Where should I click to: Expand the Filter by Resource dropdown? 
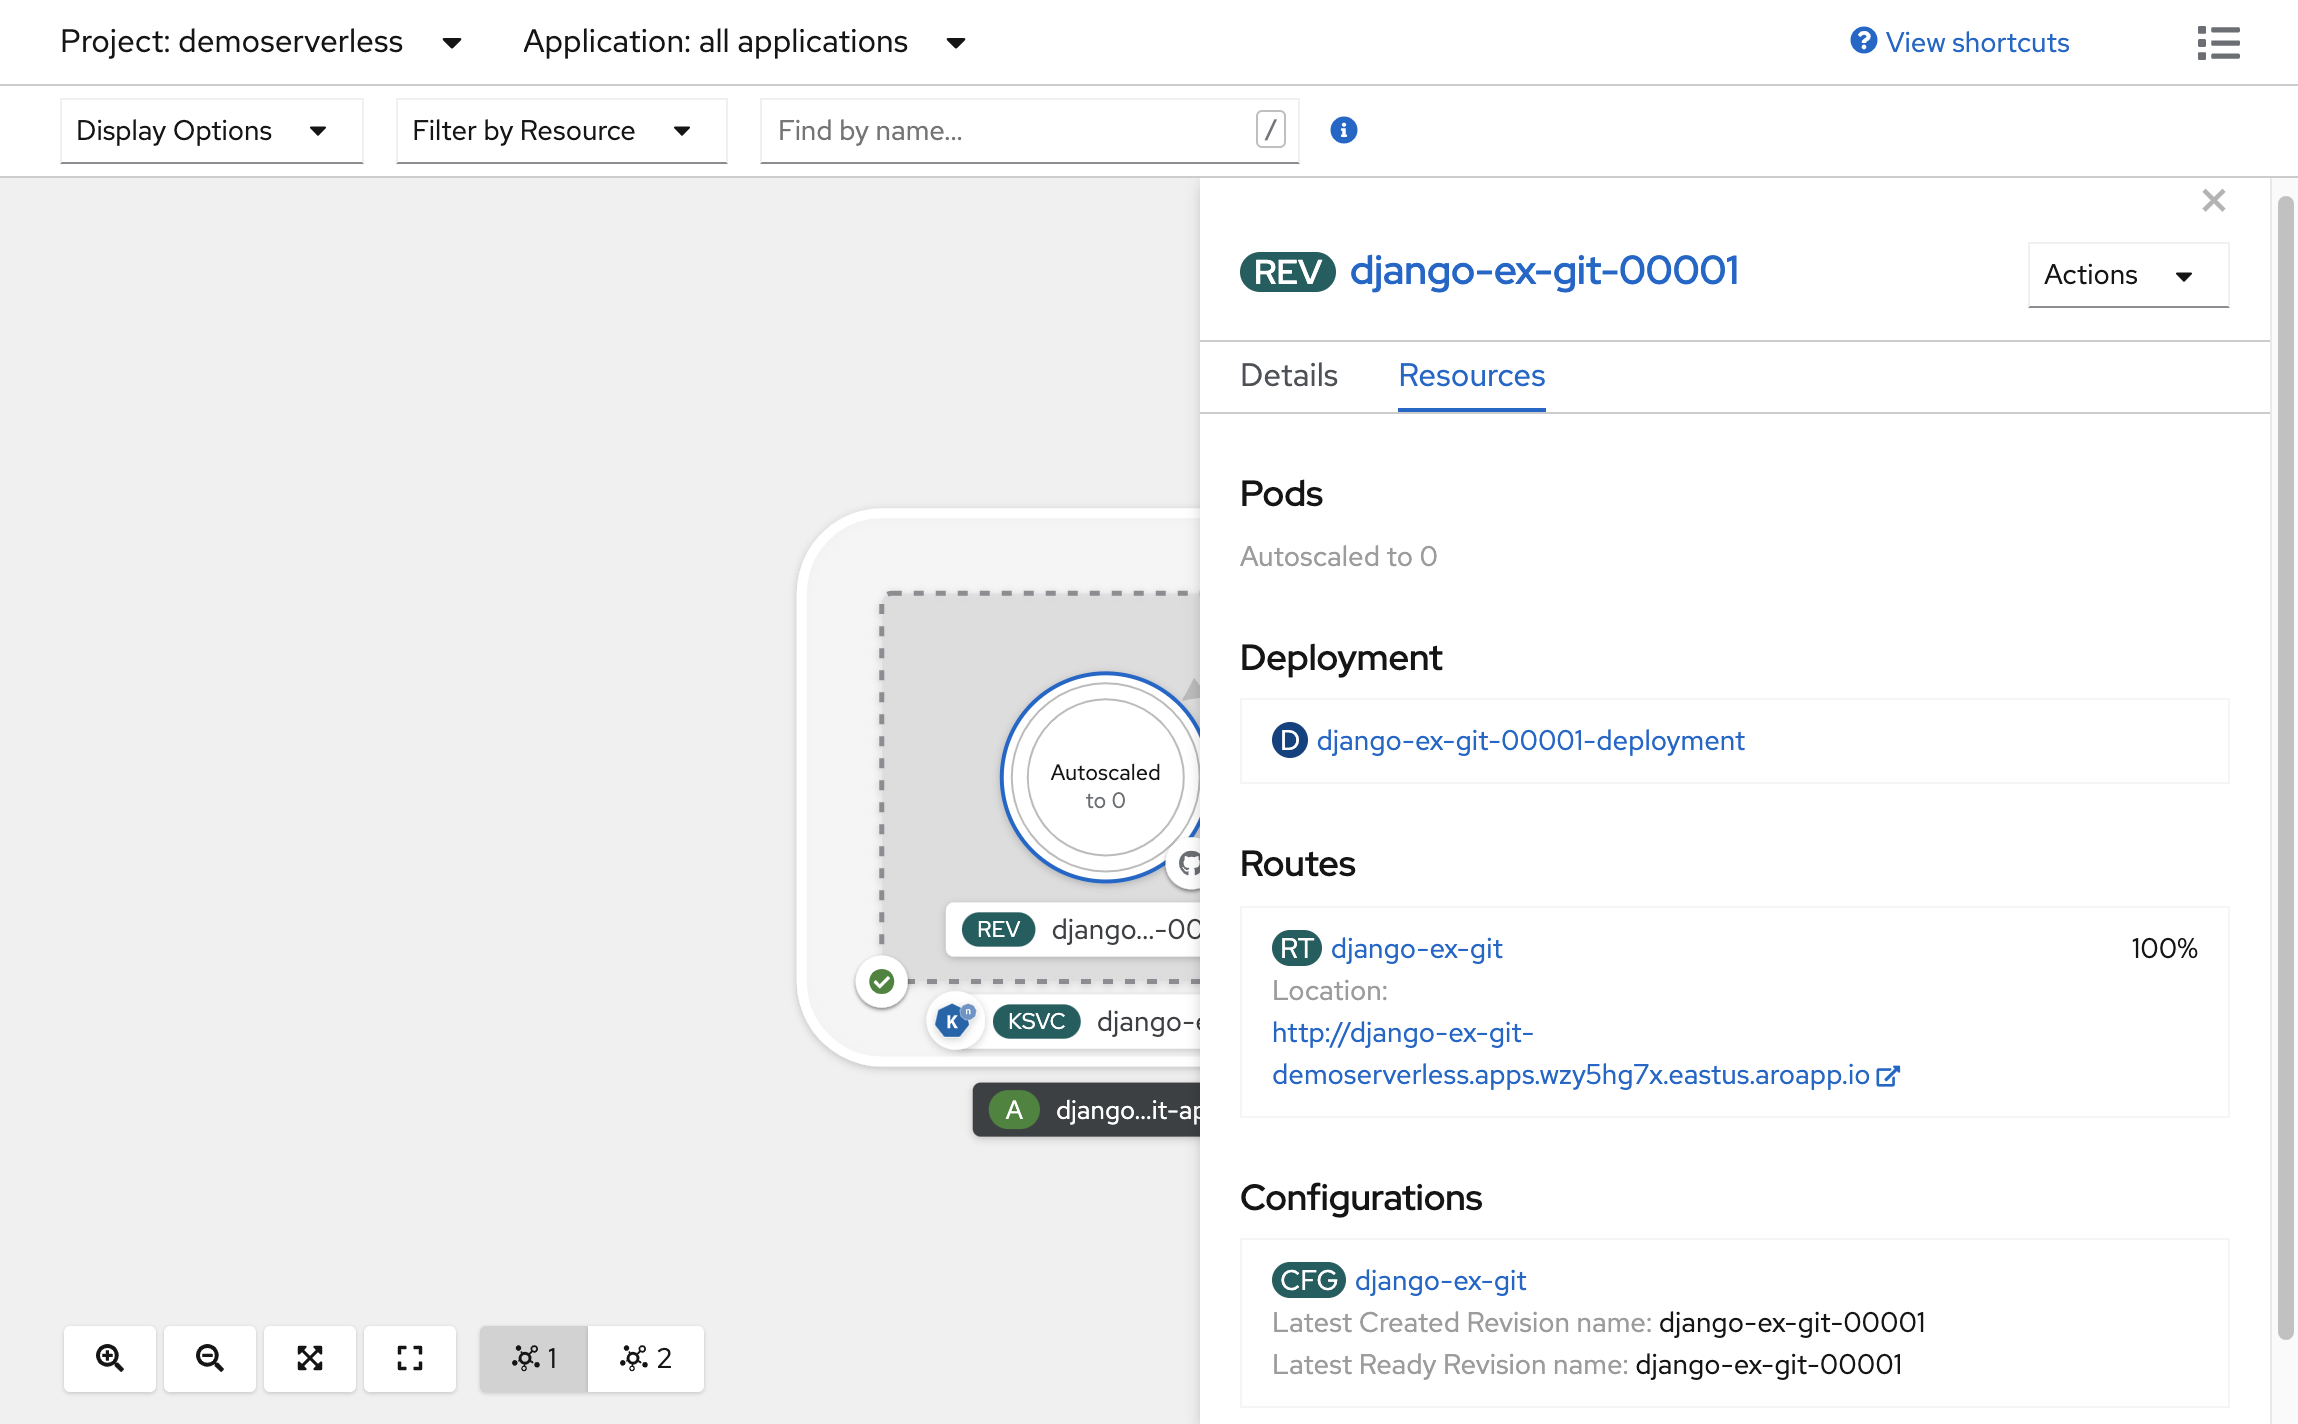pyautogui.click(x=556, y=128)
